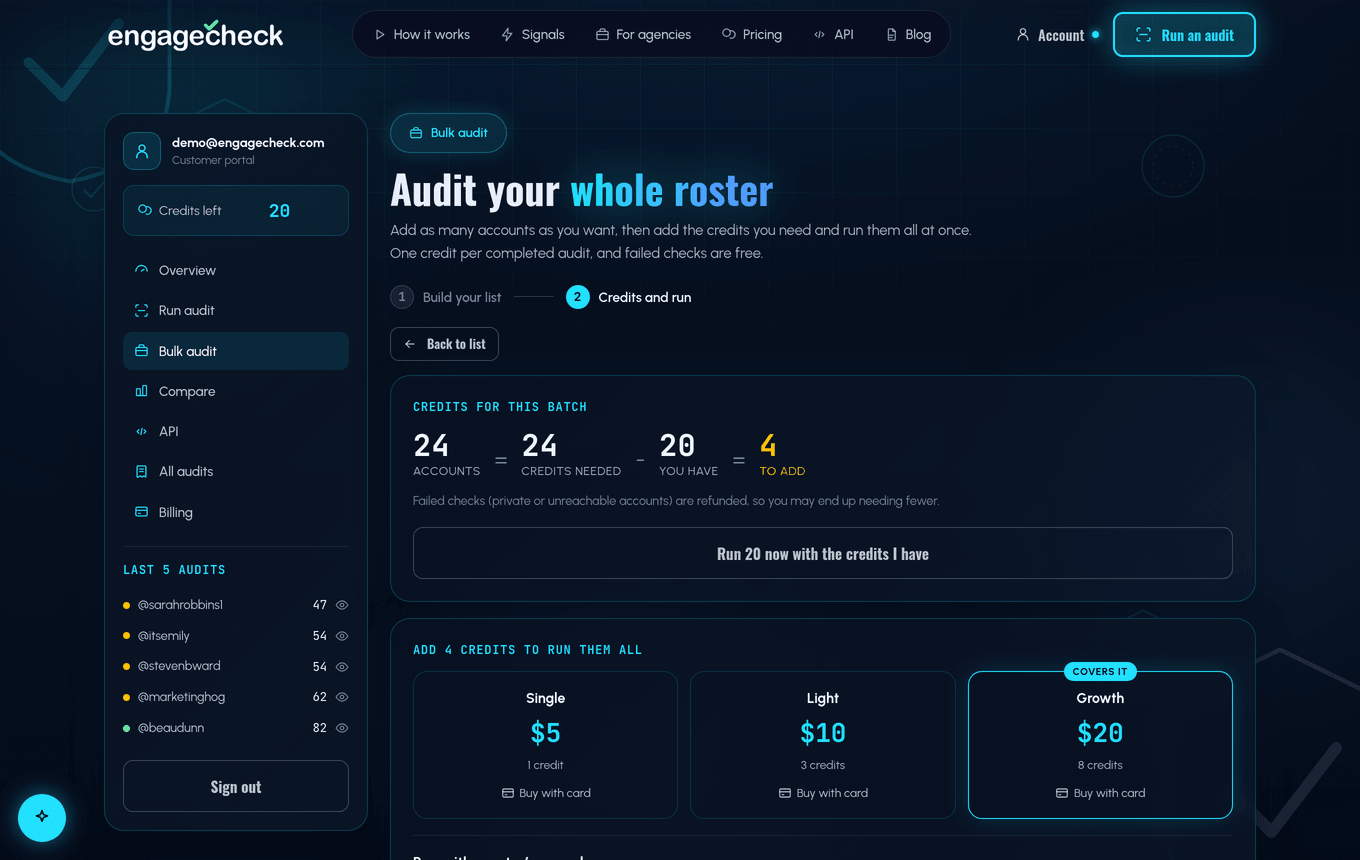Click the engagecheck logo
This screenshot has height=860, width=1360.
pos(196,35)
